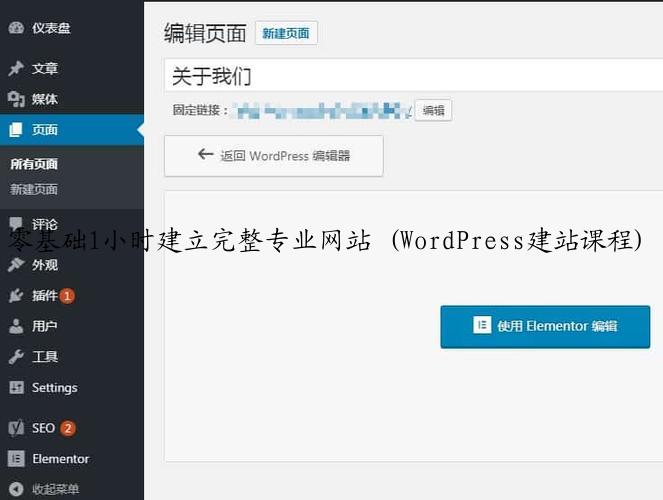Click the Elementor sidebar icon
The image size is (663, 500).
click(16, 459)
